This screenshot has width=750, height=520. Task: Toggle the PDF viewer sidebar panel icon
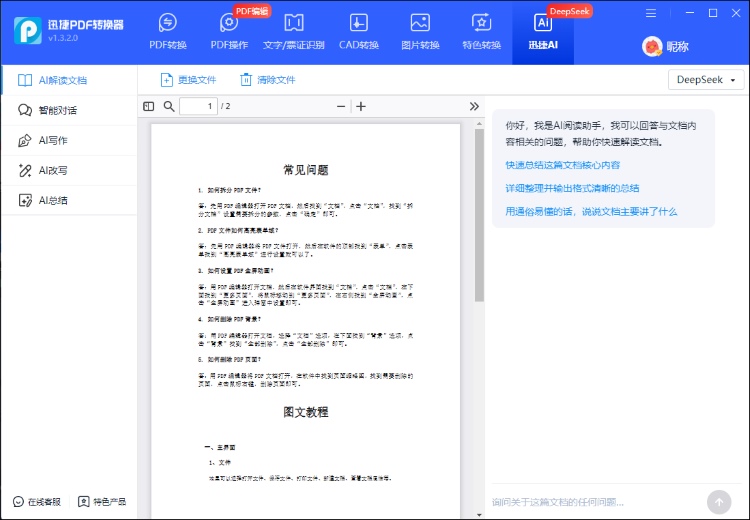[149, 106]
